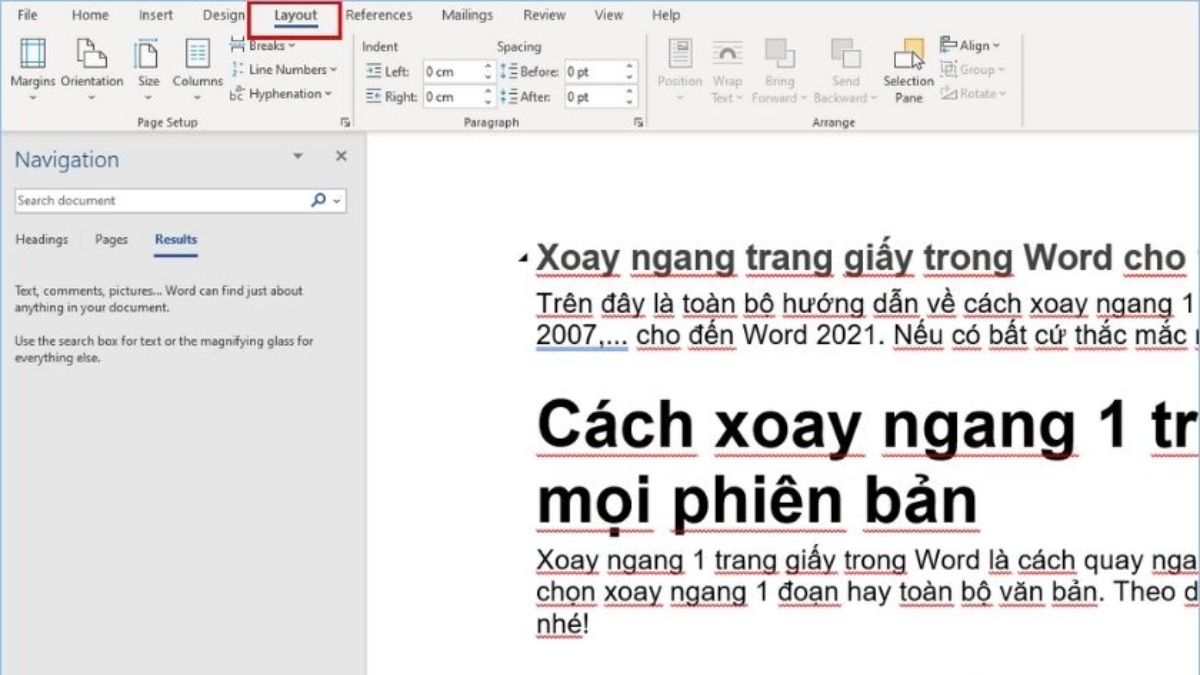The width and height of the screenshot is (1200, 675).
Task: Switch to the Headings tab in Navigation
Action: tap(42, 239)
